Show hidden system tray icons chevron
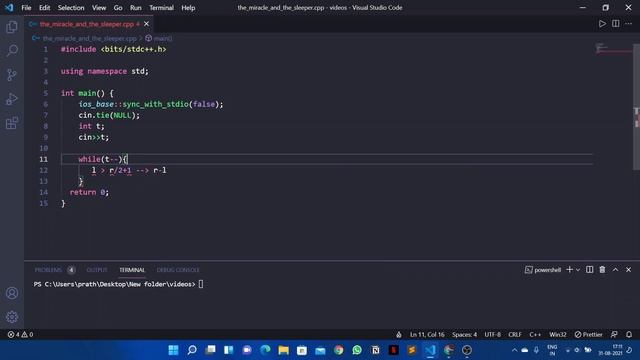The height and width of the screenshot is (360, 640). click(x=514, y=350)
